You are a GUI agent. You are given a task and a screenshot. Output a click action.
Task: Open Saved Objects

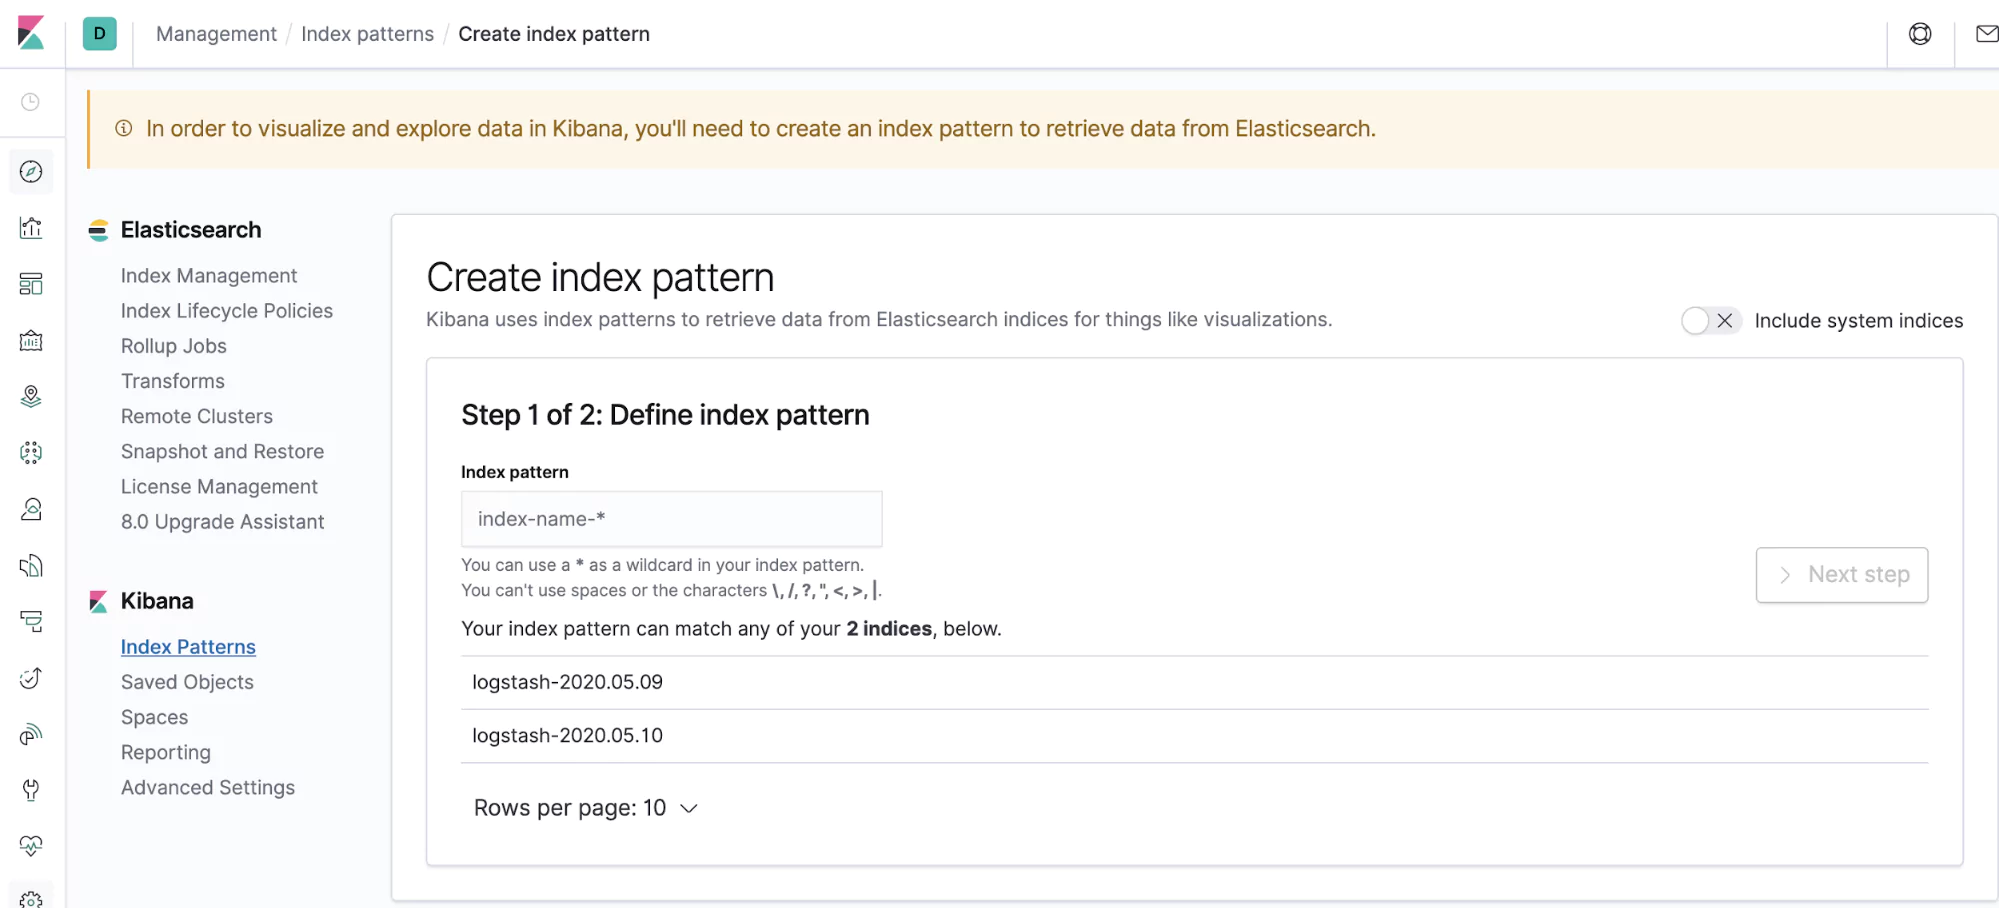click(187, 682)
